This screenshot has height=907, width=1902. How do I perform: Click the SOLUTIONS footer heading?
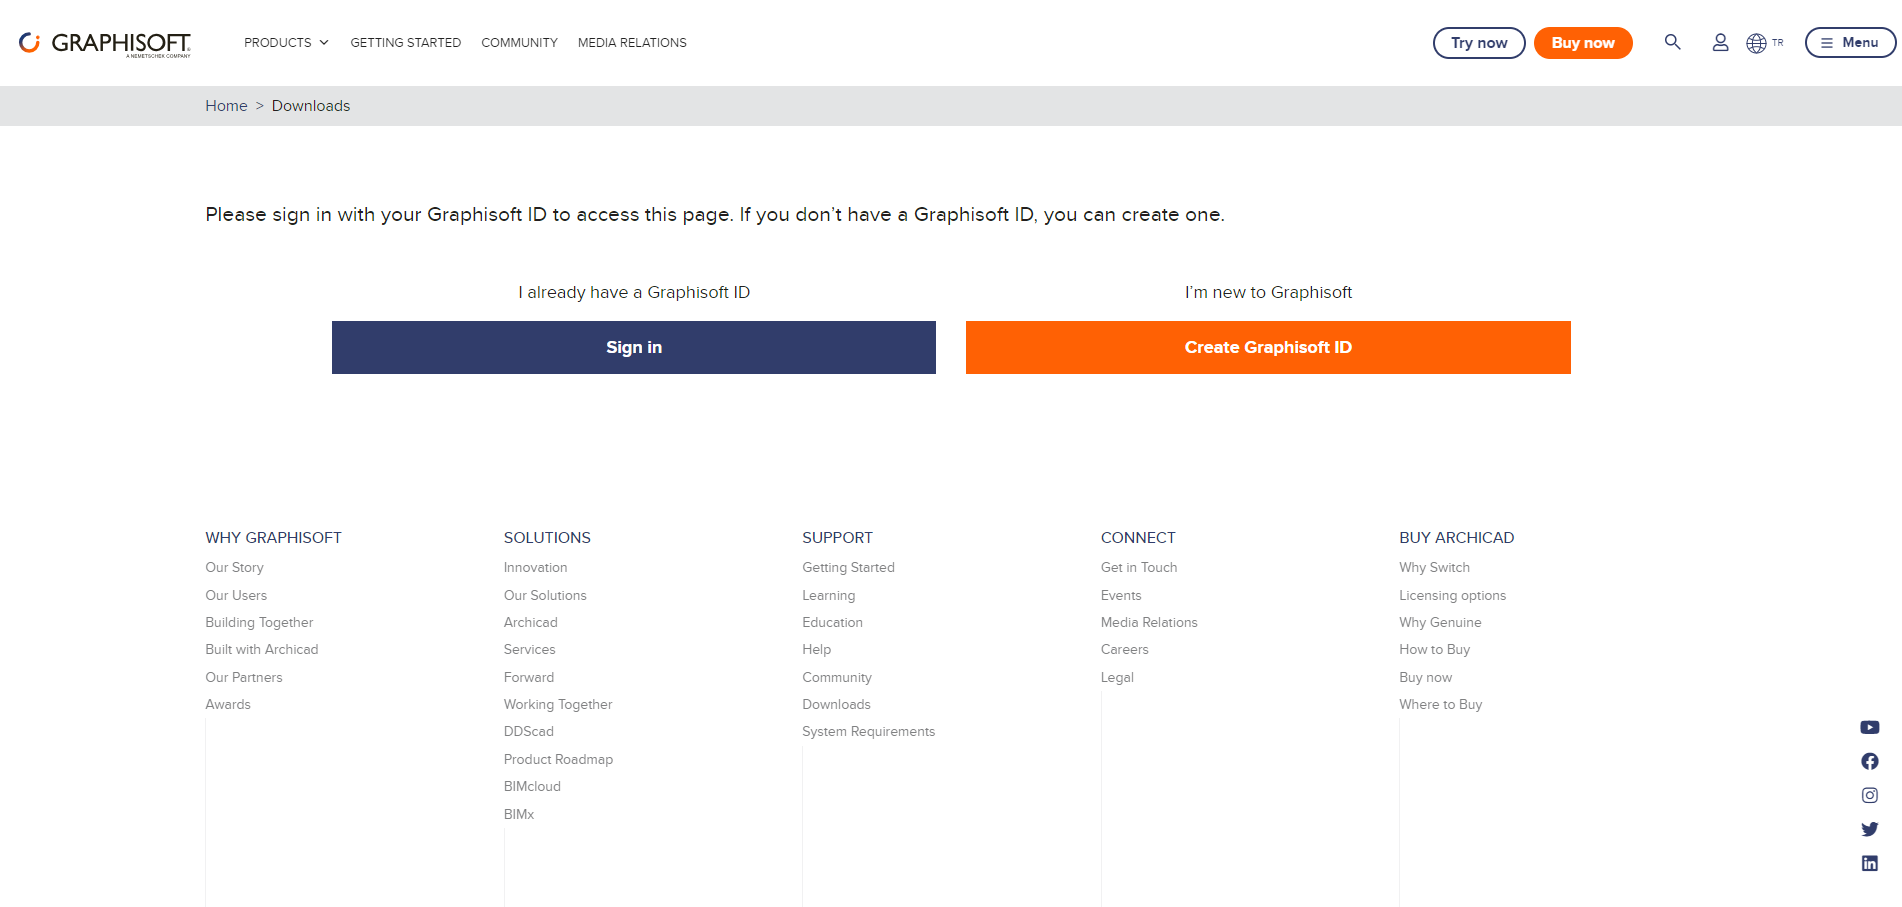(x=547, y=538)
